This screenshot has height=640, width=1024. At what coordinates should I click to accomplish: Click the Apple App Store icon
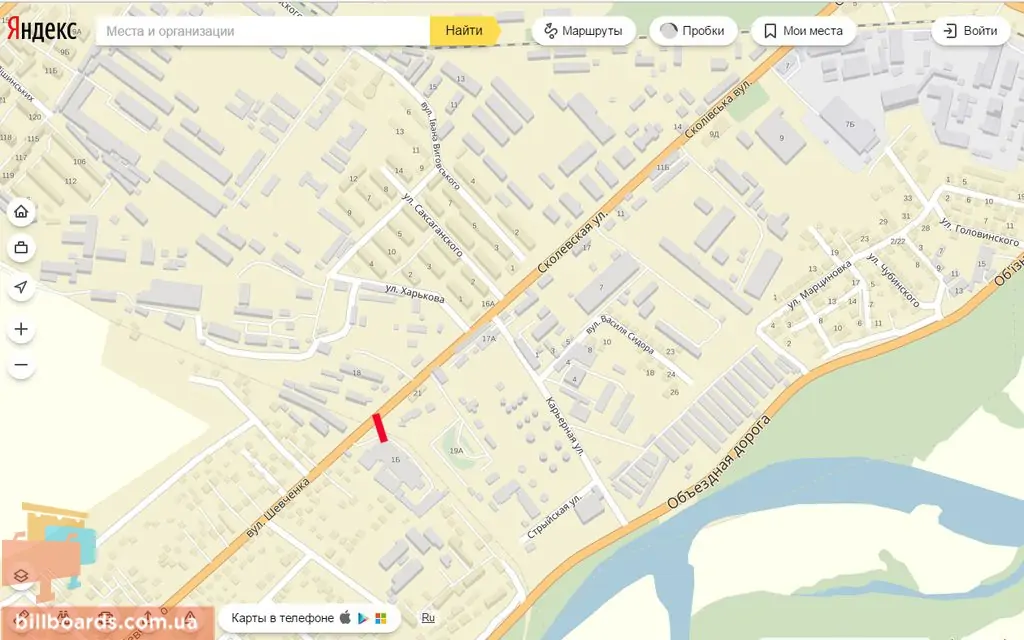(x=345, y=617)
